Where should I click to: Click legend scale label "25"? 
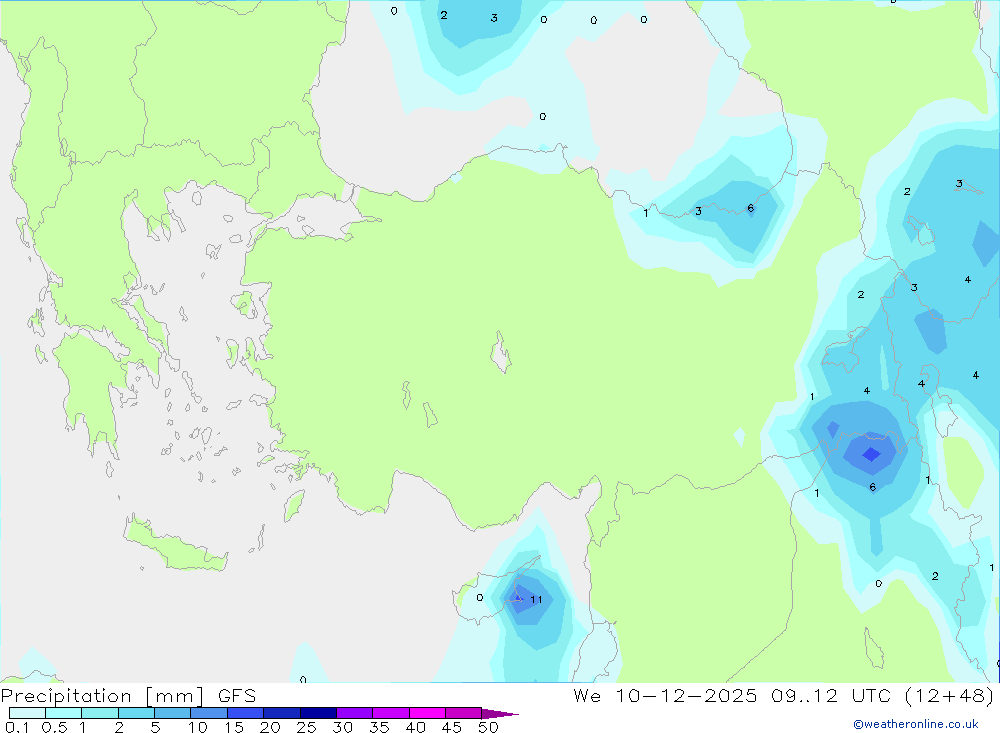(x=307, y=727)
